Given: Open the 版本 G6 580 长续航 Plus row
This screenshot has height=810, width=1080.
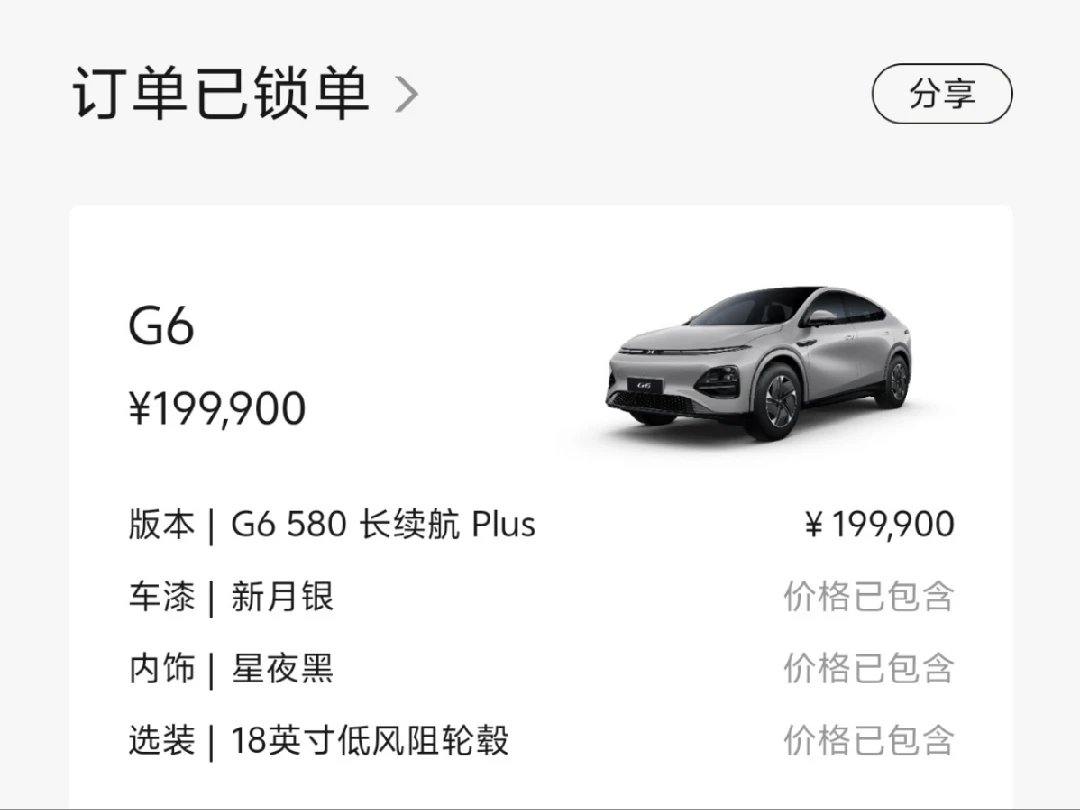Looking at the screenshot, I should 541,524.
